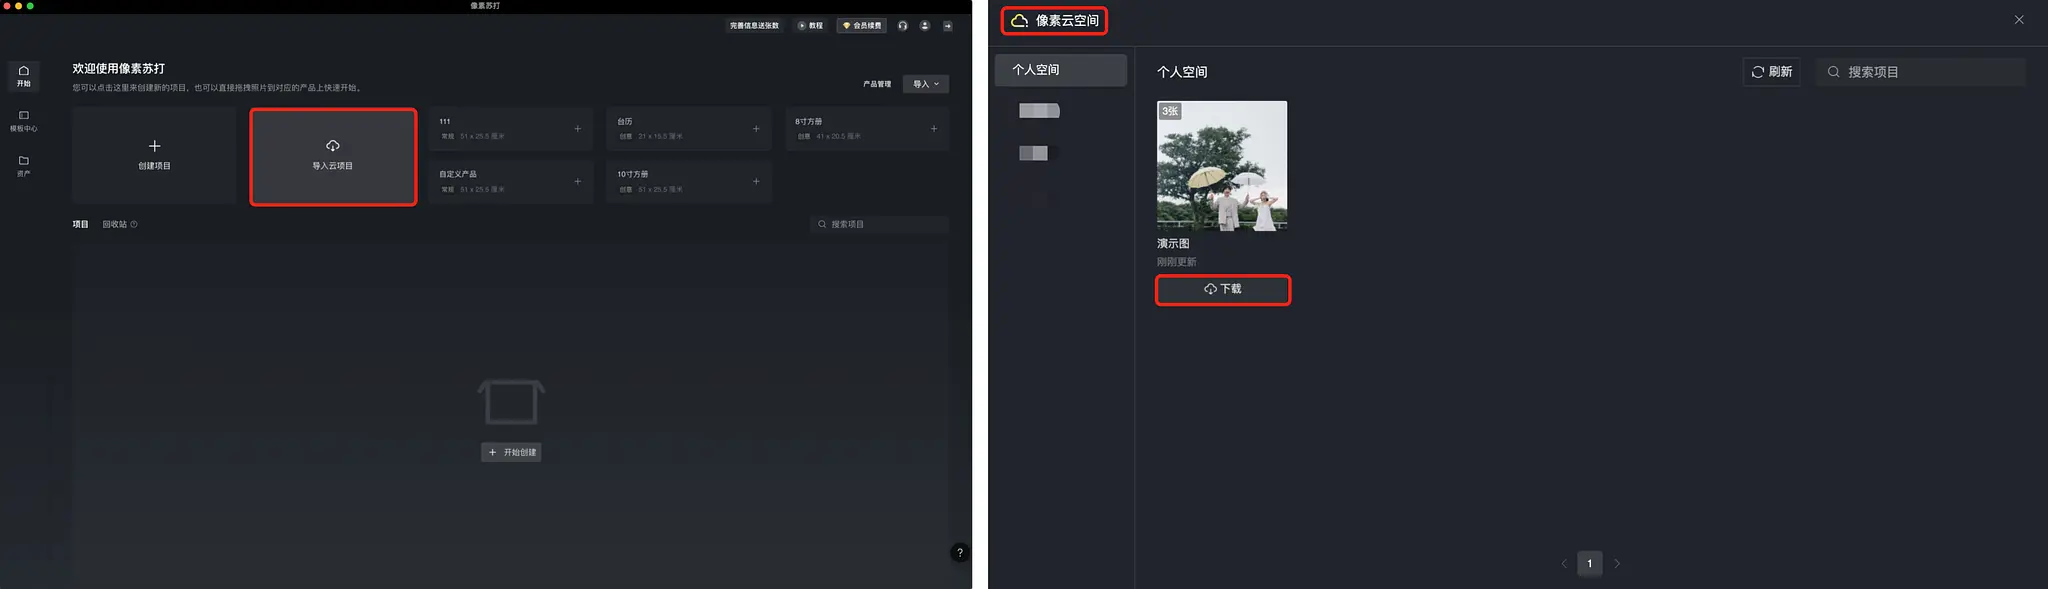Click the 下载 download button

(1222, 289)
